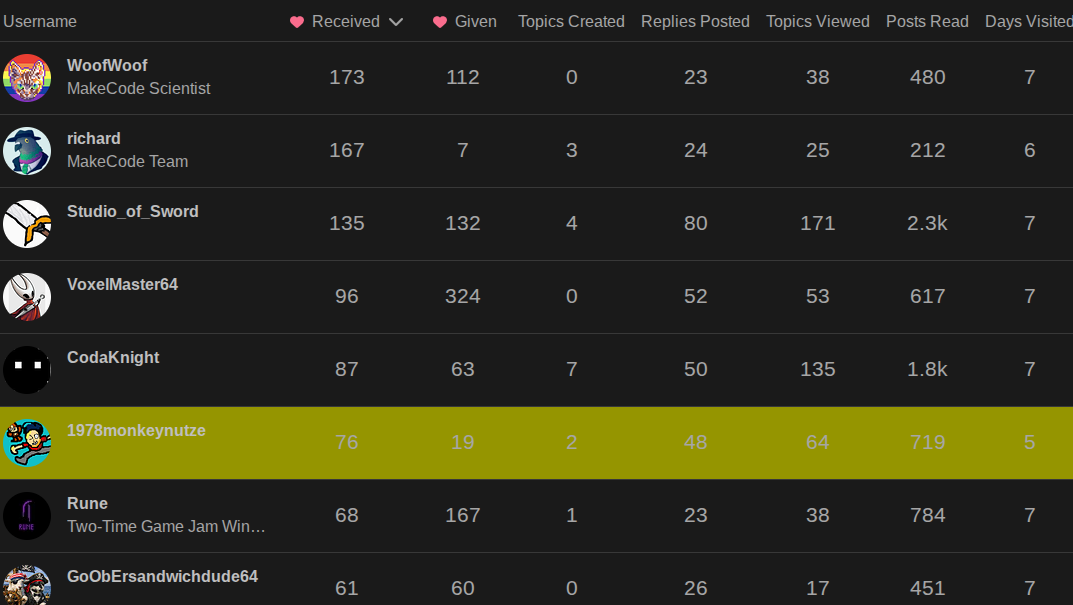Sort by Posts Read column
The height and width of the screenshot is (605, 1073).
click(x=927, y=22)
